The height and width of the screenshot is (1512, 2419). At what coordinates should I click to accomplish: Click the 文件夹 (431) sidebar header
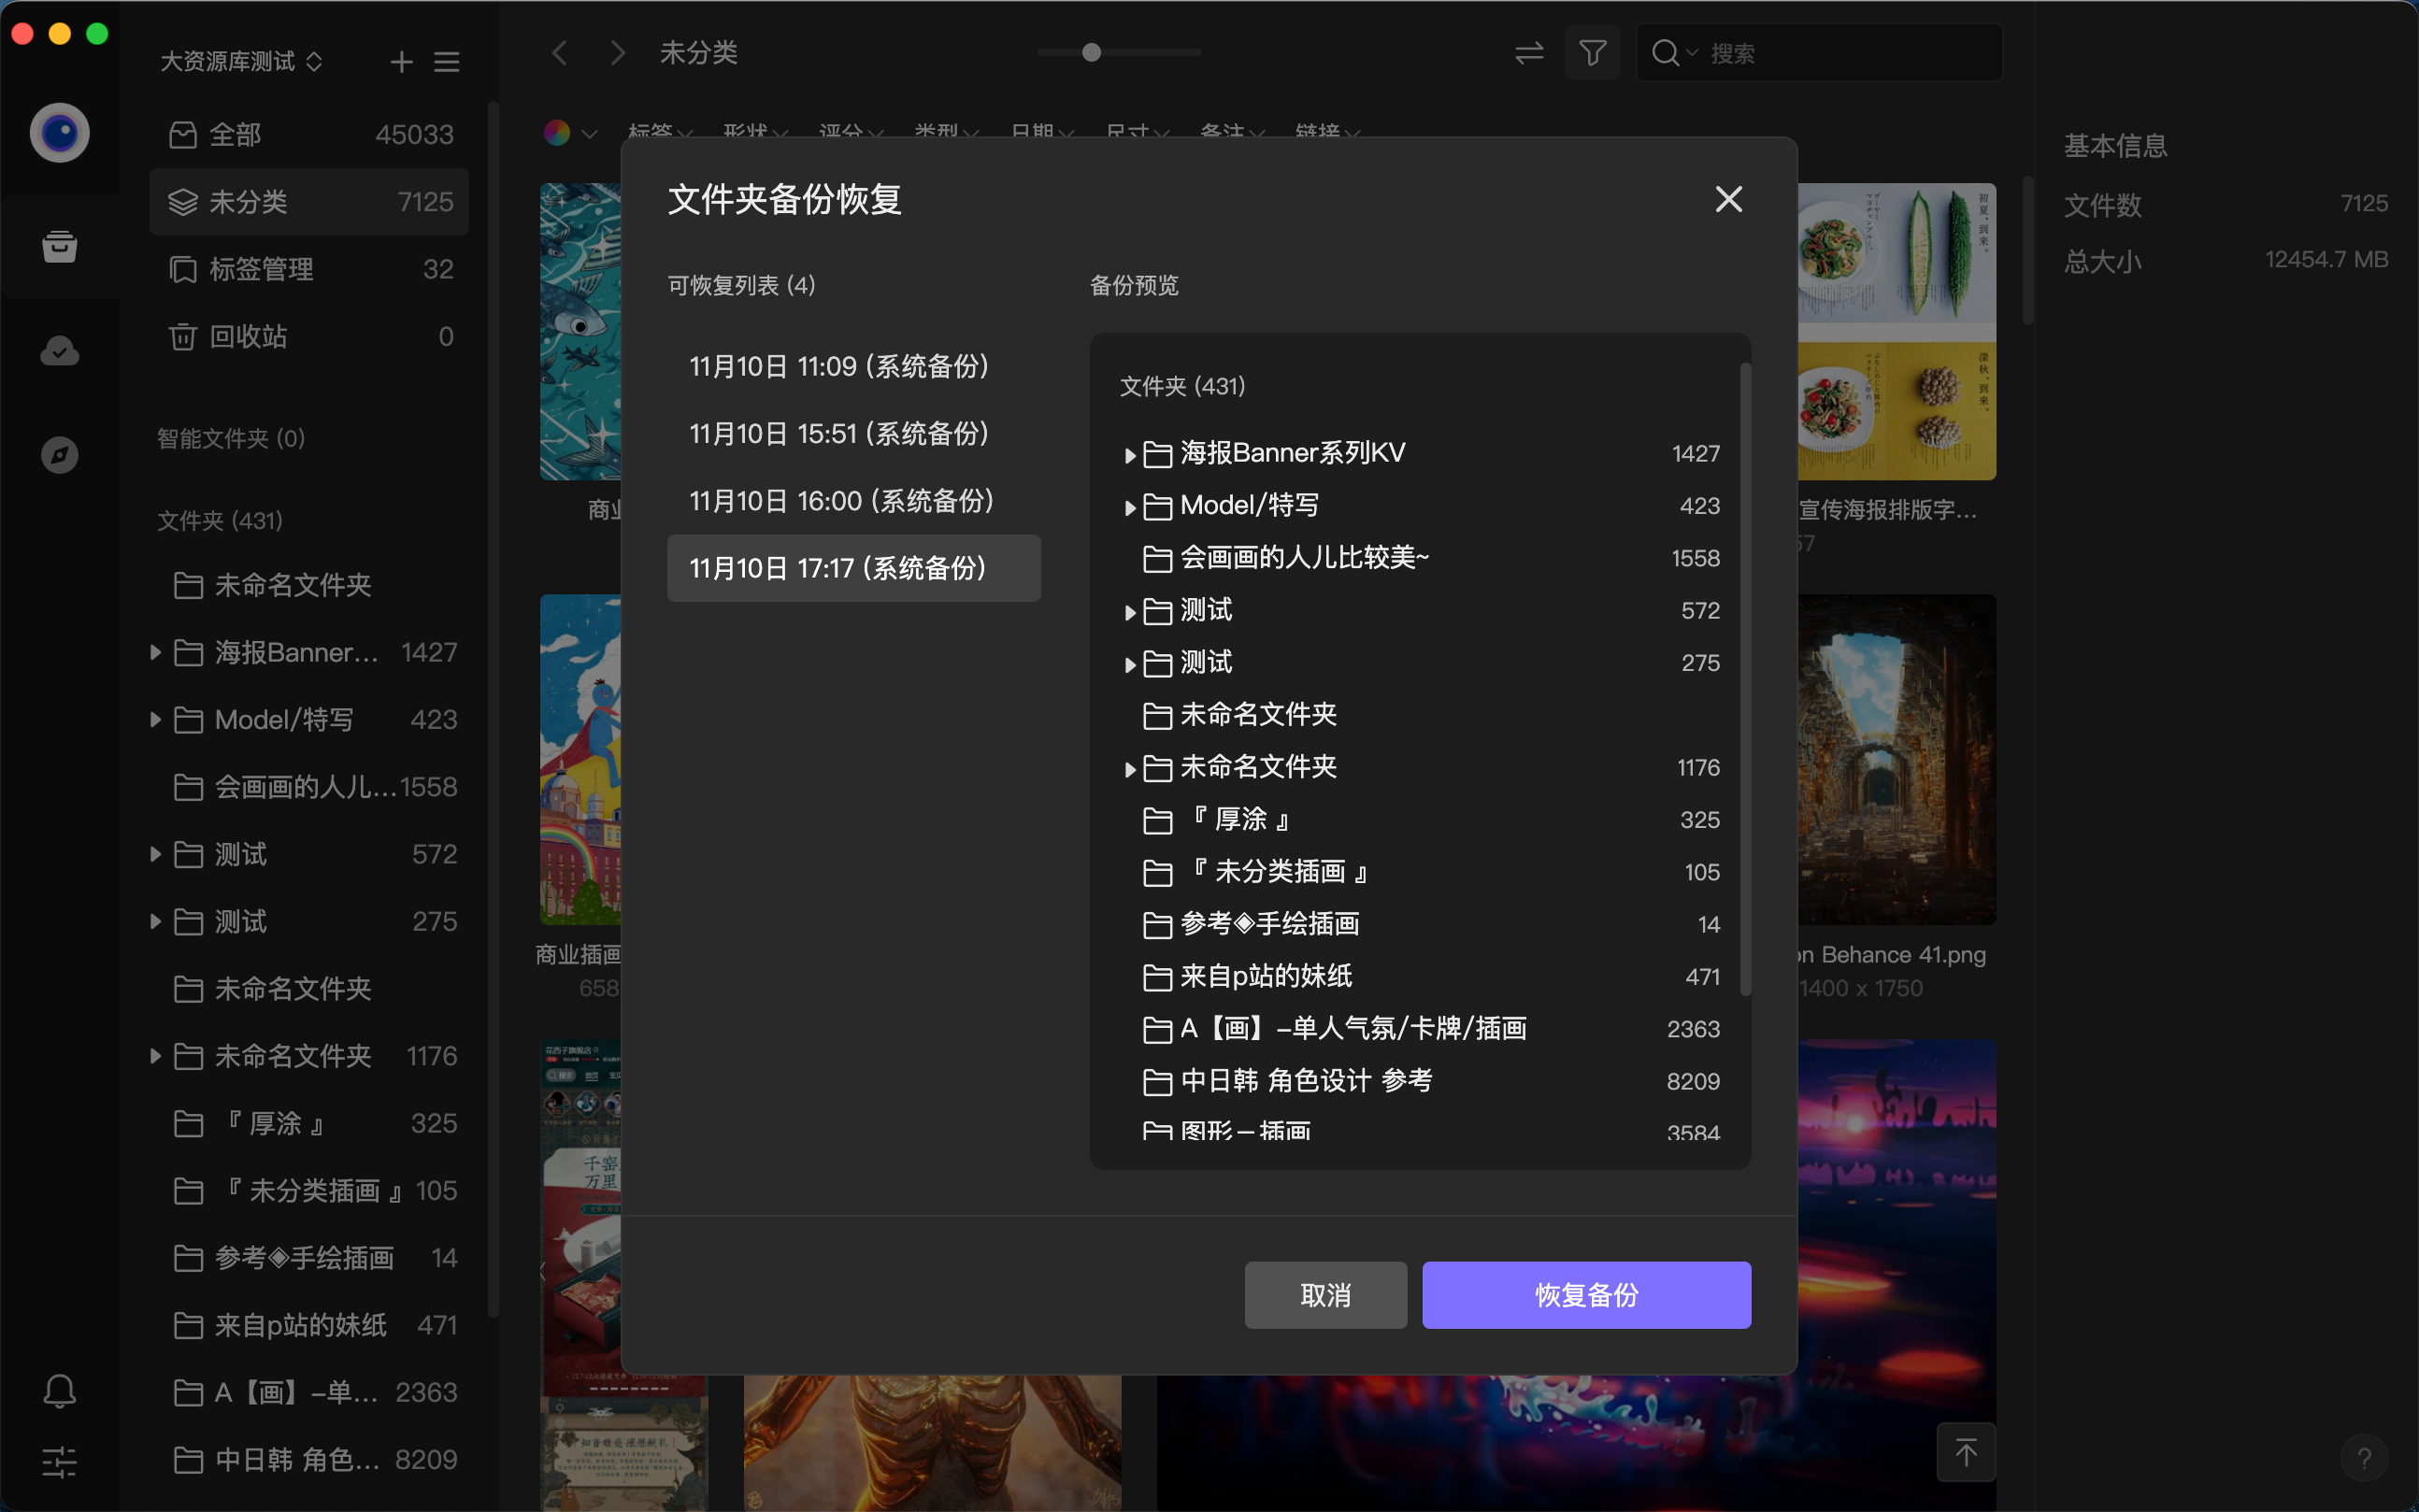coord(220,520)
